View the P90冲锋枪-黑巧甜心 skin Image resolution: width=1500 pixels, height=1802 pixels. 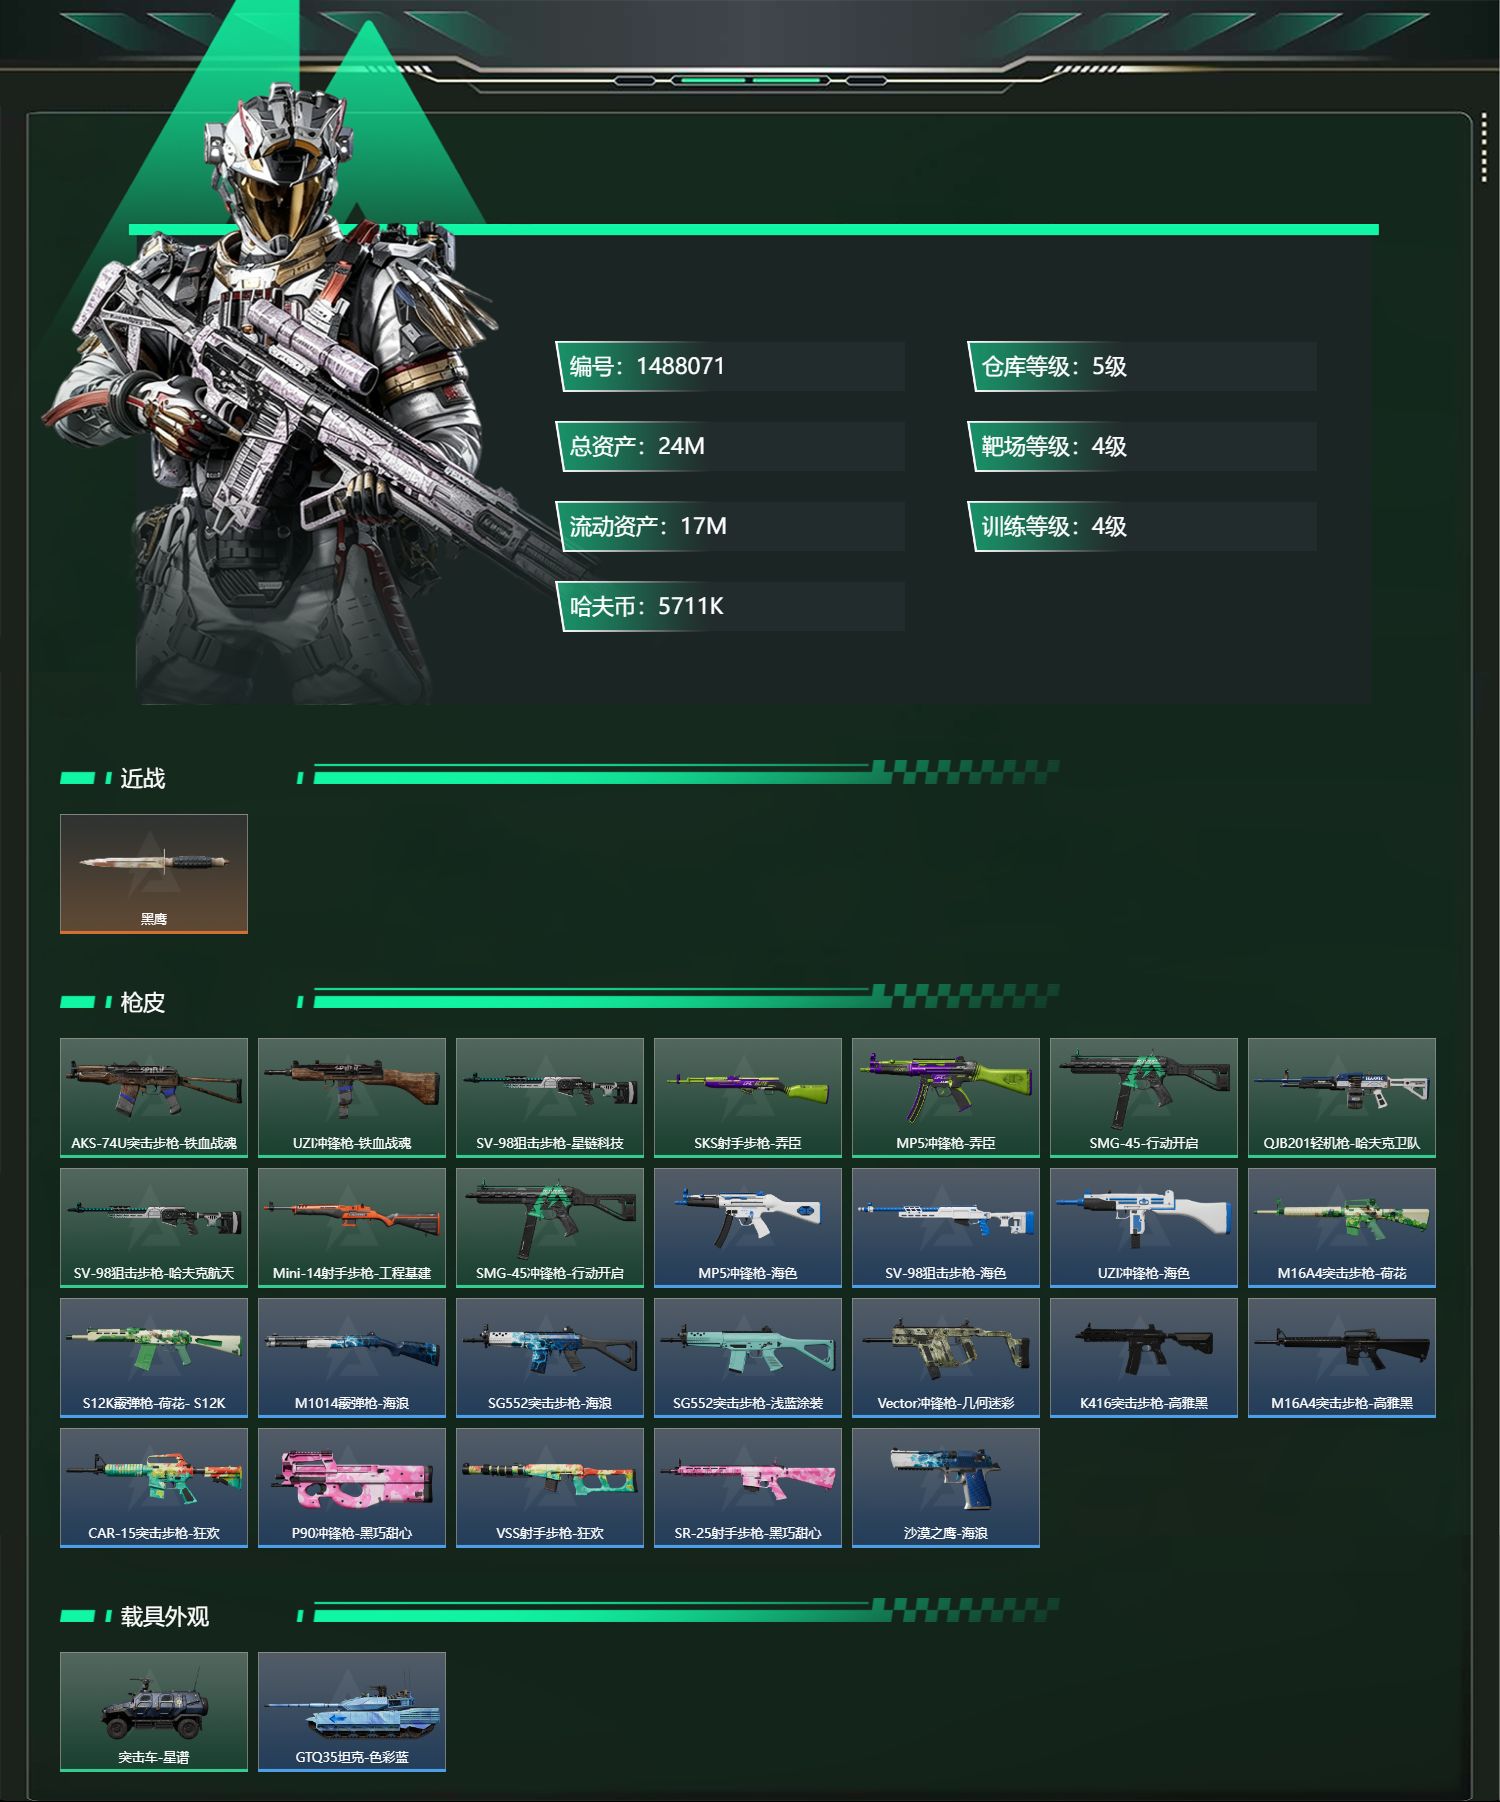point(352,1488)
